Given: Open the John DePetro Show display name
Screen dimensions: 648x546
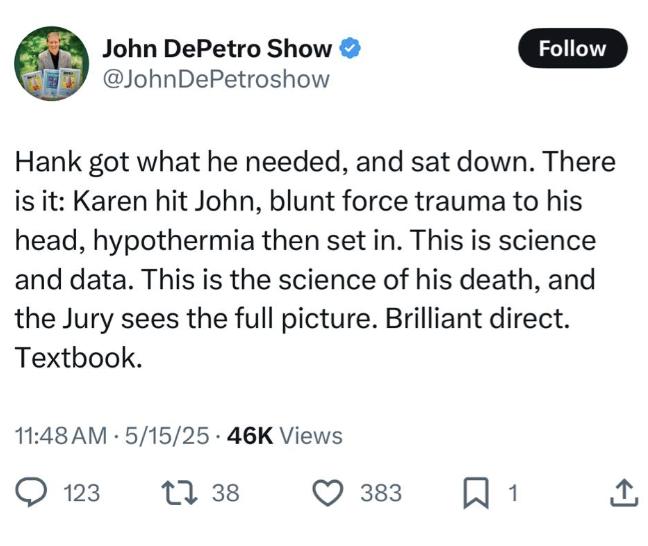Looking at the screenshot, I should point(217,48).
